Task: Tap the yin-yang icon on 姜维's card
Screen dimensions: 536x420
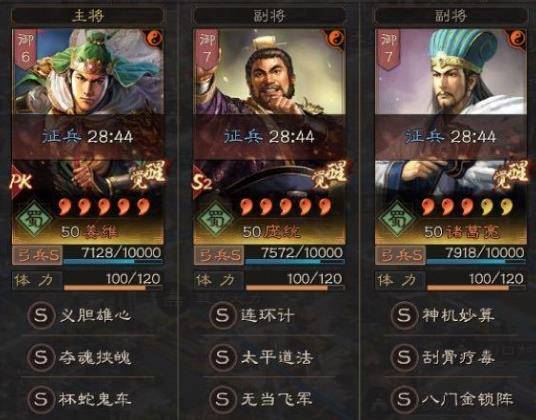Action: [154, 39]
